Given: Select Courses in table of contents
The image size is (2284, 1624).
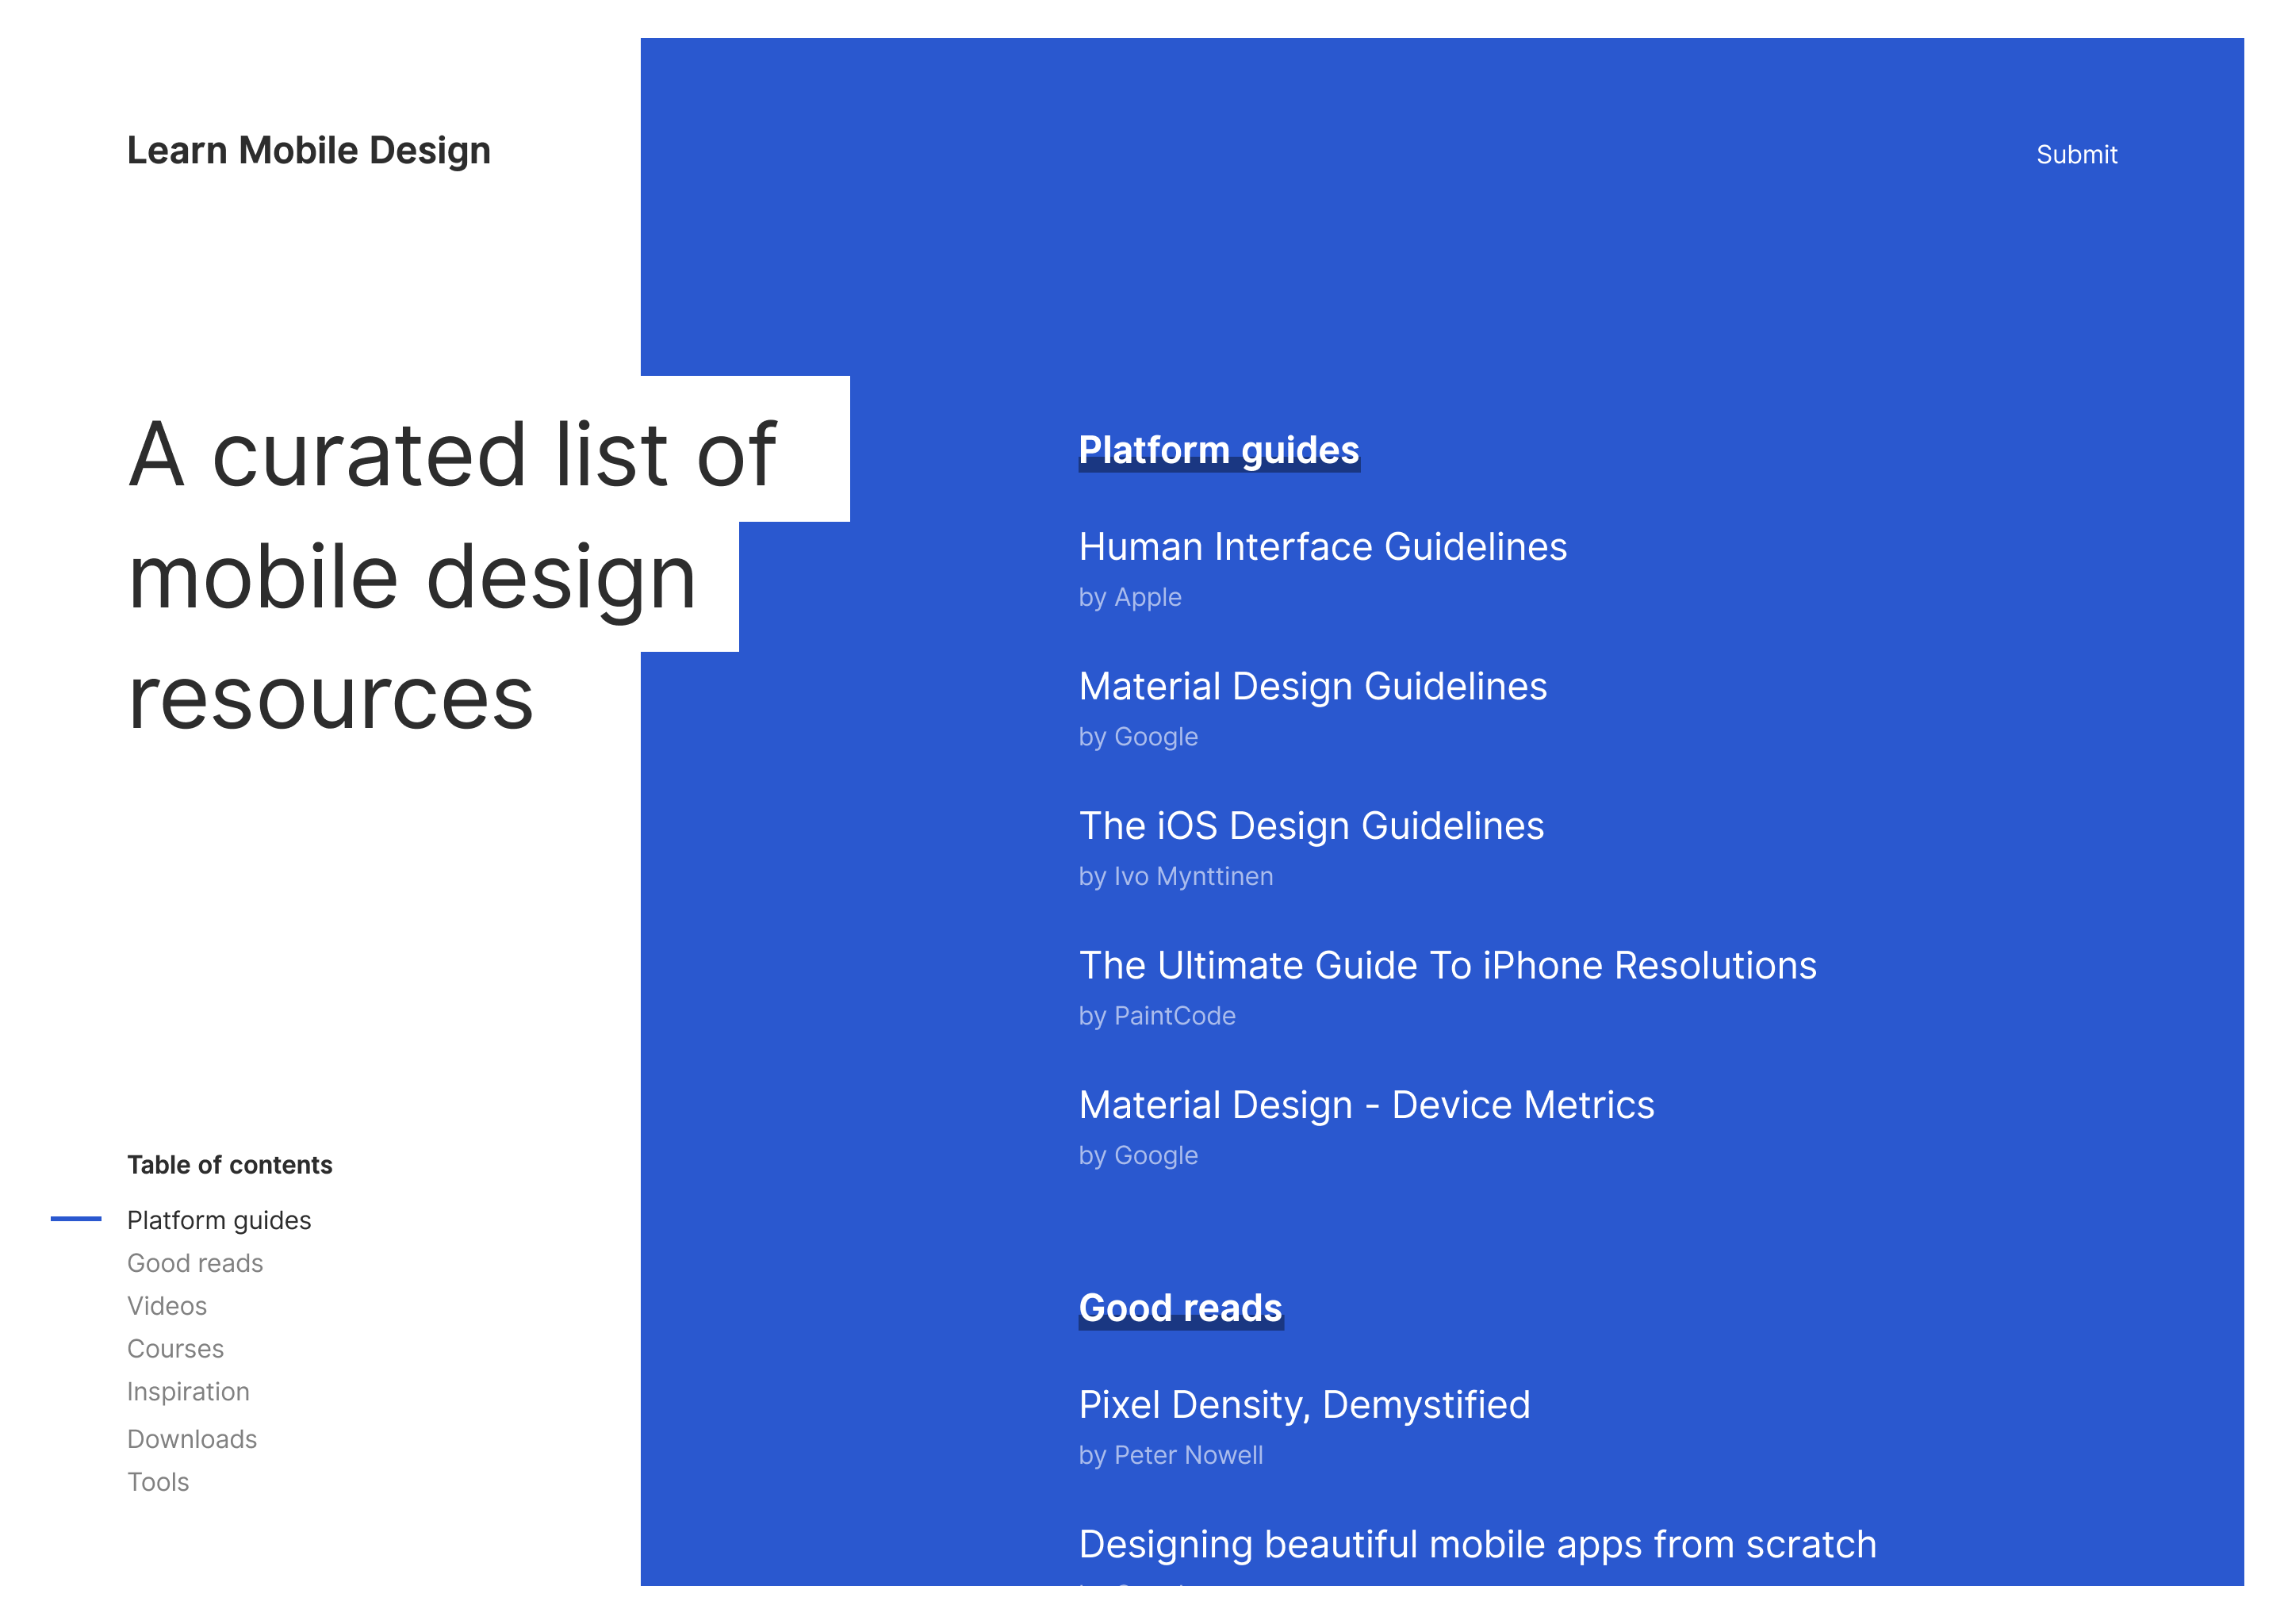Looking at the screenshot, I should (x=175, y=1348).
